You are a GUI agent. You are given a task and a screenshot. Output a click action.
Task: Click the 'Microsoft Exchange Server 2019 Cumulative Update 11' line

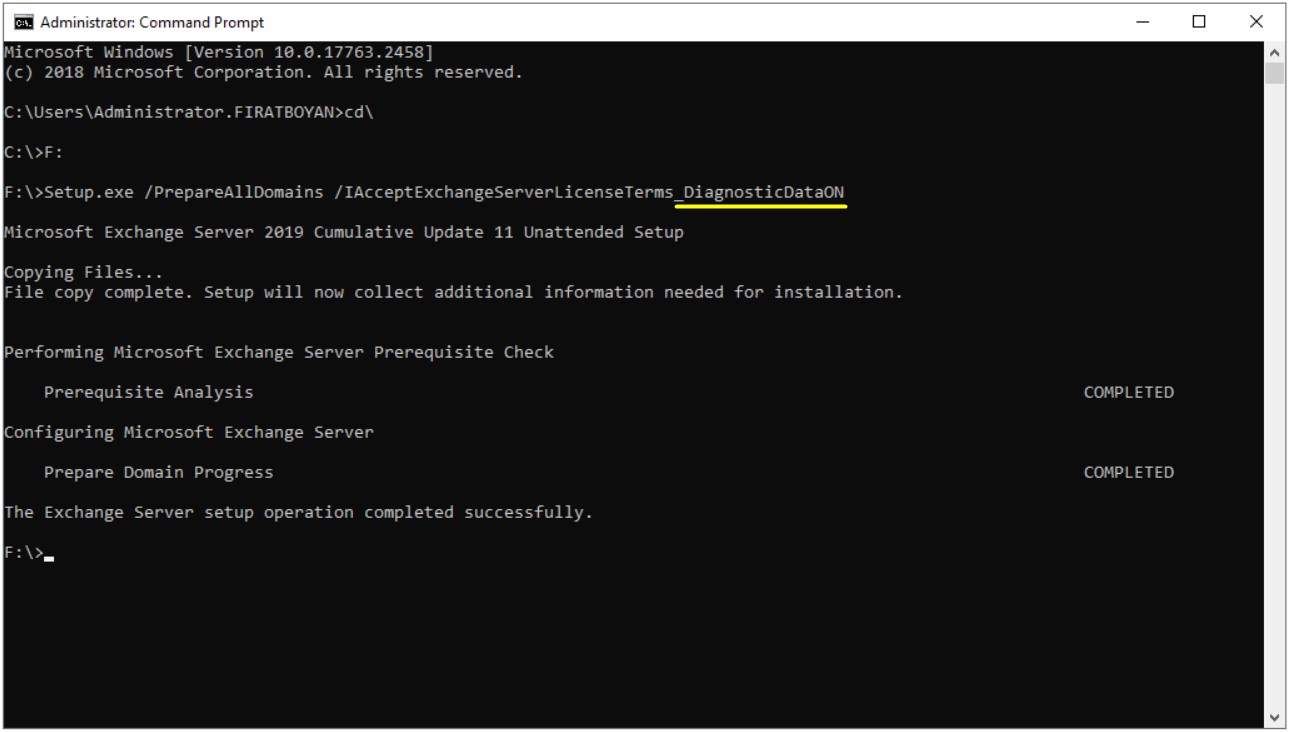[344, 232]
